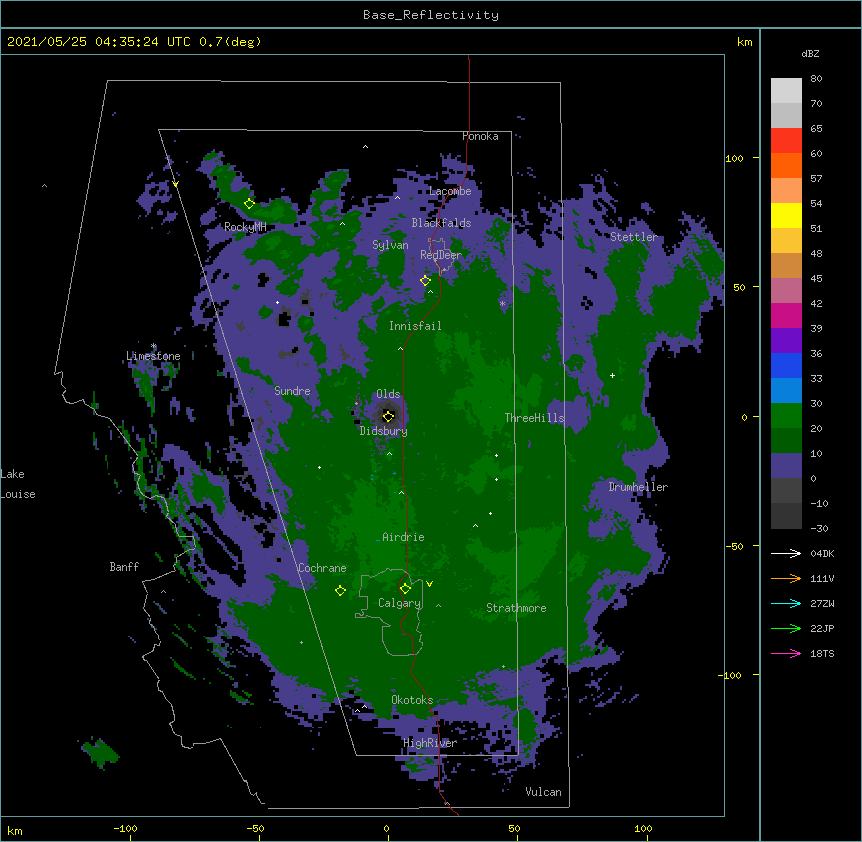Click the Didsbury town label
The height and width of the screenshot is (842, 862).
point(384,431)
